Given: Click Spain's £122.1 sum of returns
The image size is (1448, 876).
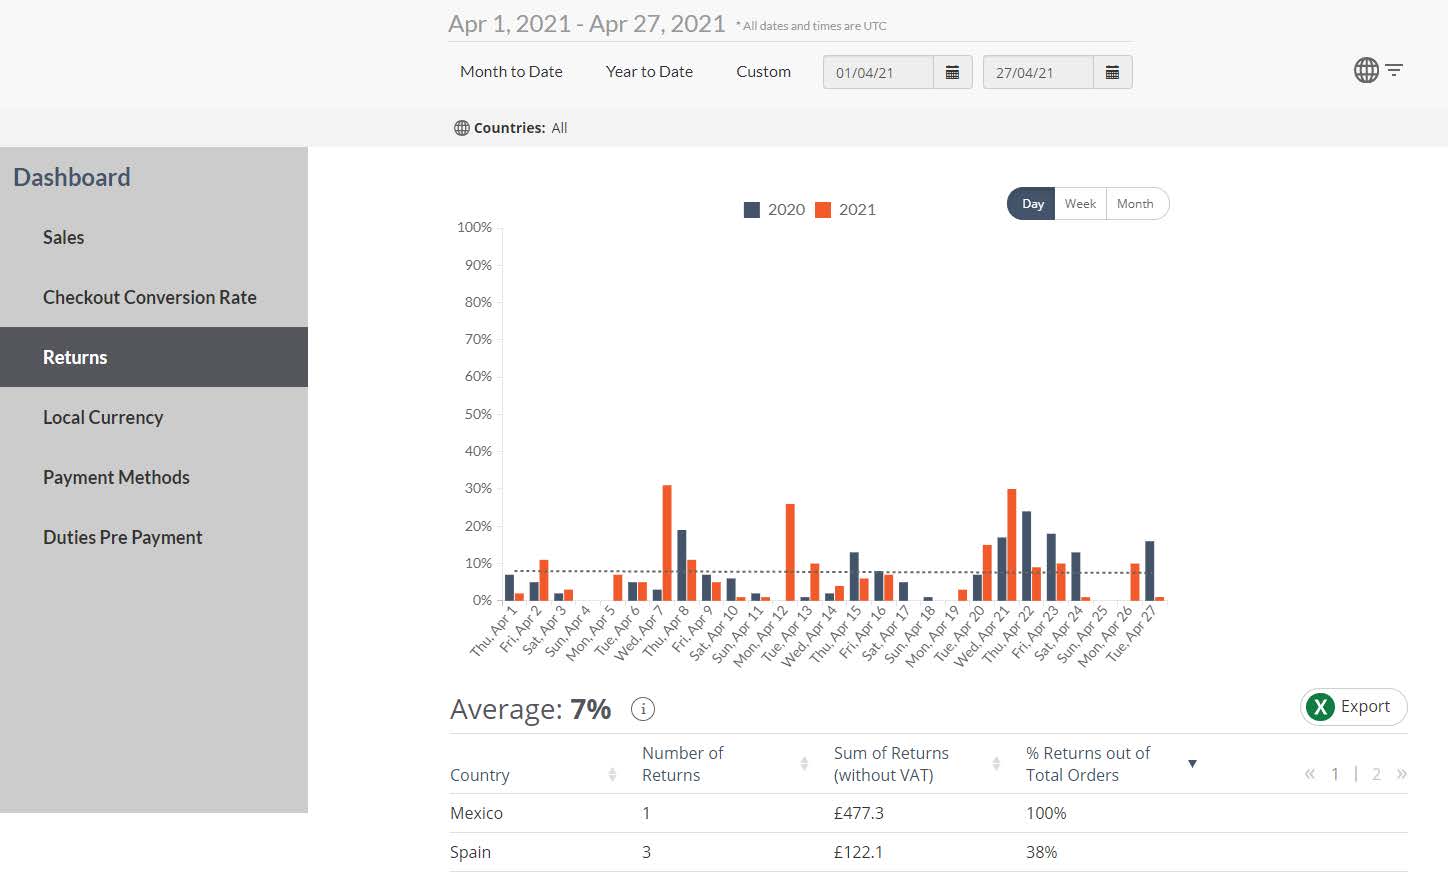Looking at the screenshot, I should 858,852.
